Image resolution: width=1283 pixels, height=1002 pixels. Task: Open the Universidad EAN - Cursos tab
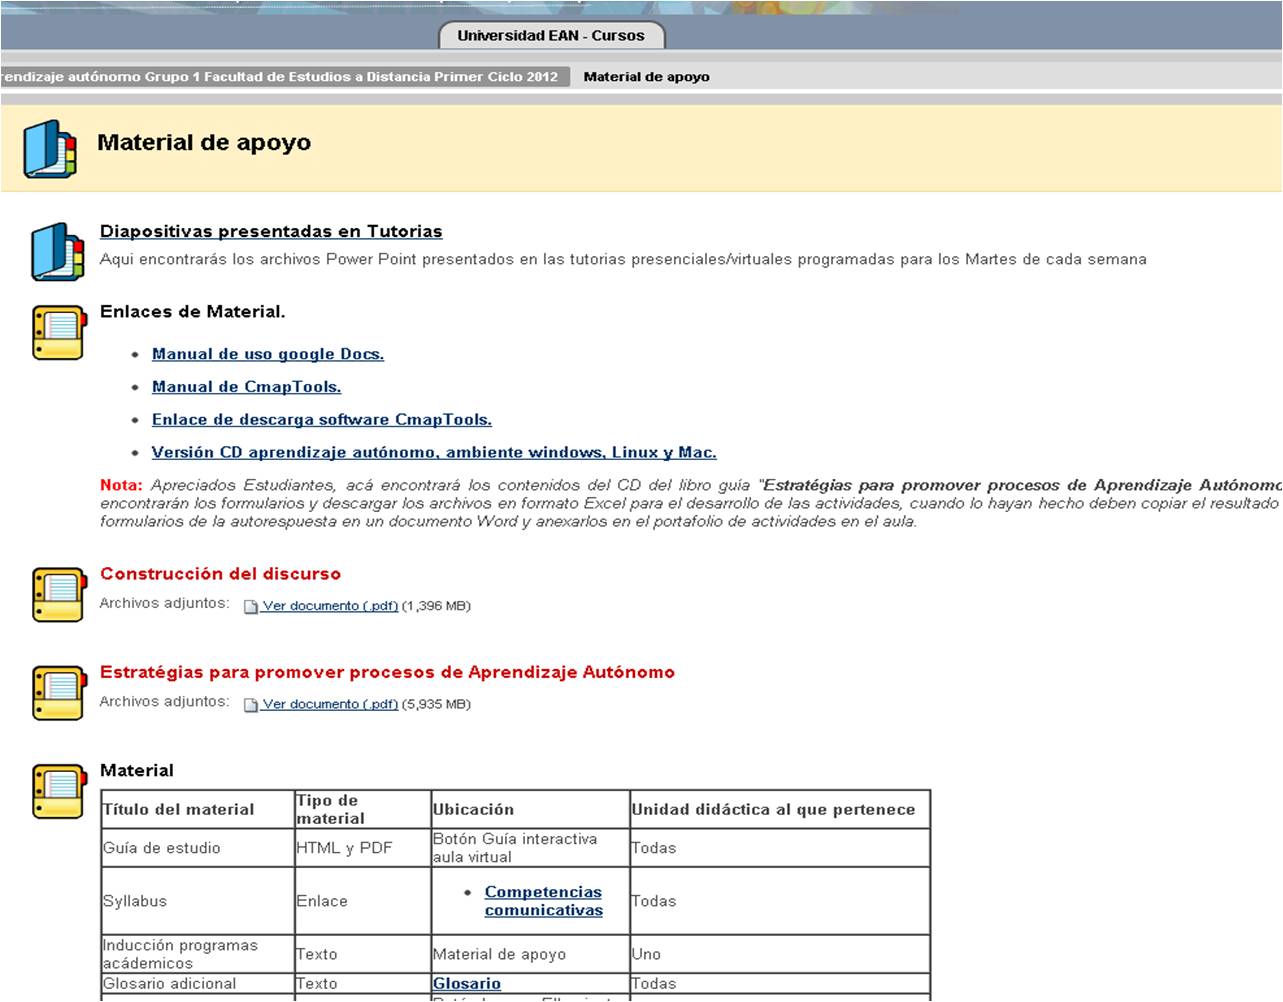(x=551, y=35)
